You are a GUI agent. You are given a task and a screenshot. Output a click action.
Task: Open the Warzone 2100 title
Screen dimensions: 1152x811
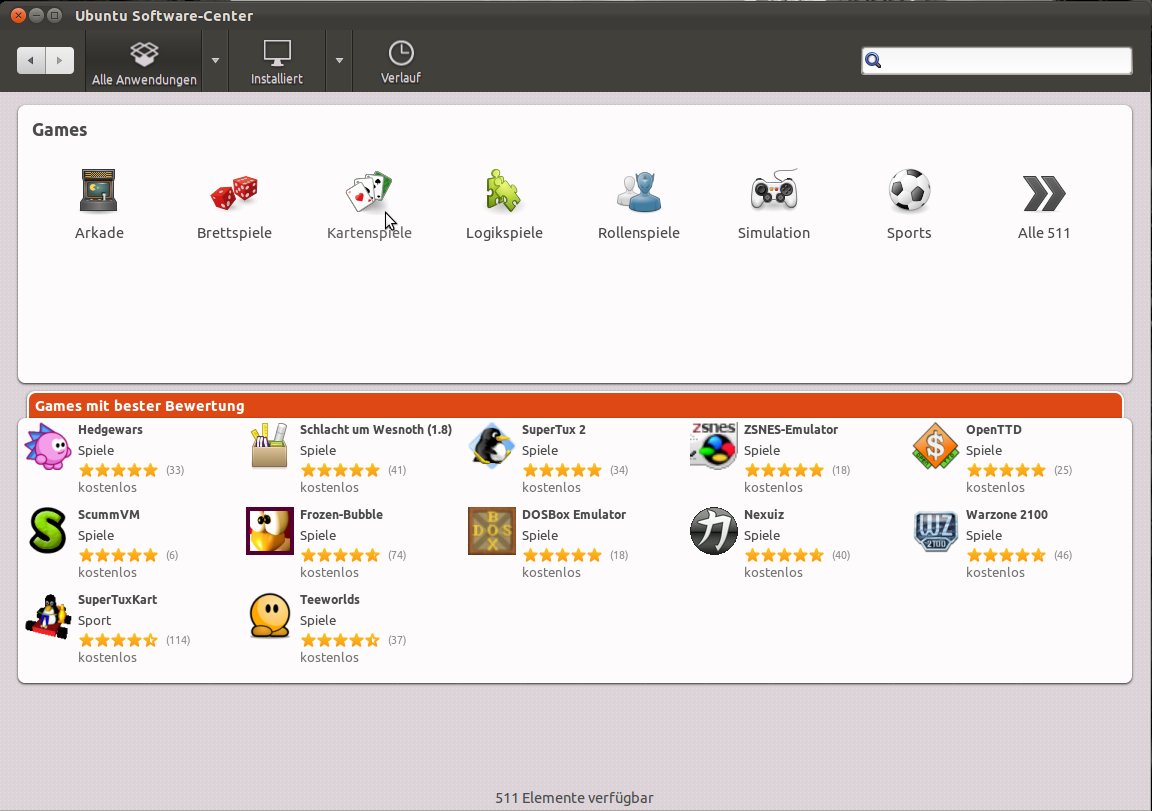coord(1007,515)
